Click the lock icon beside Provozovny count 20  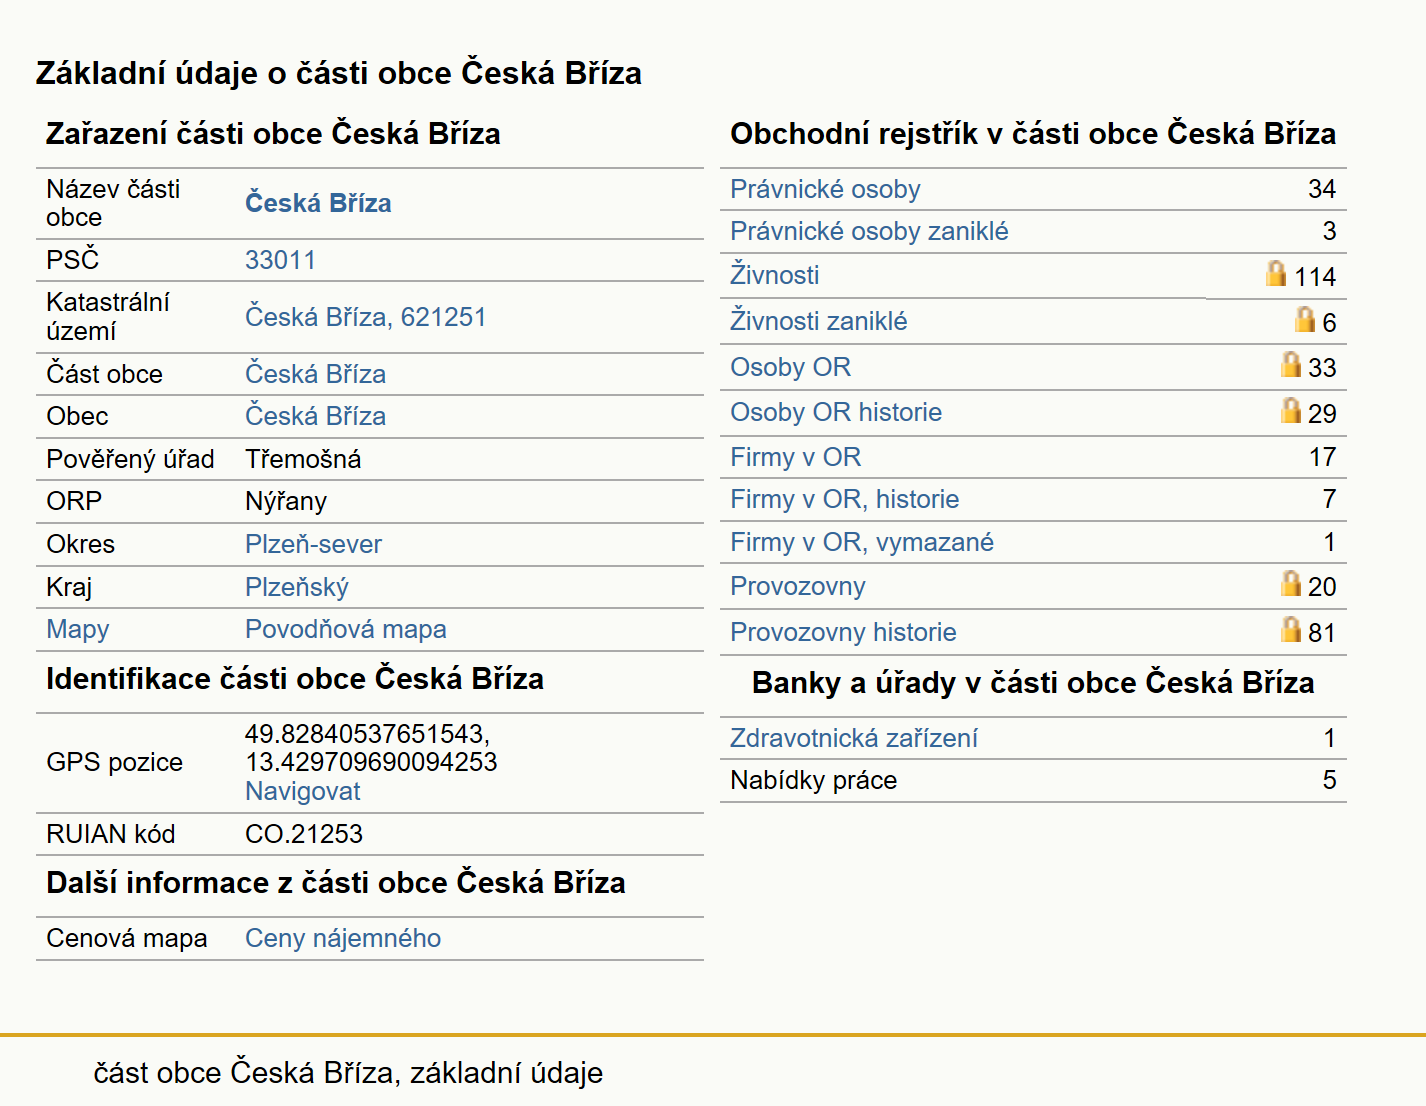pyautogui.click(x=1291, y=583)
